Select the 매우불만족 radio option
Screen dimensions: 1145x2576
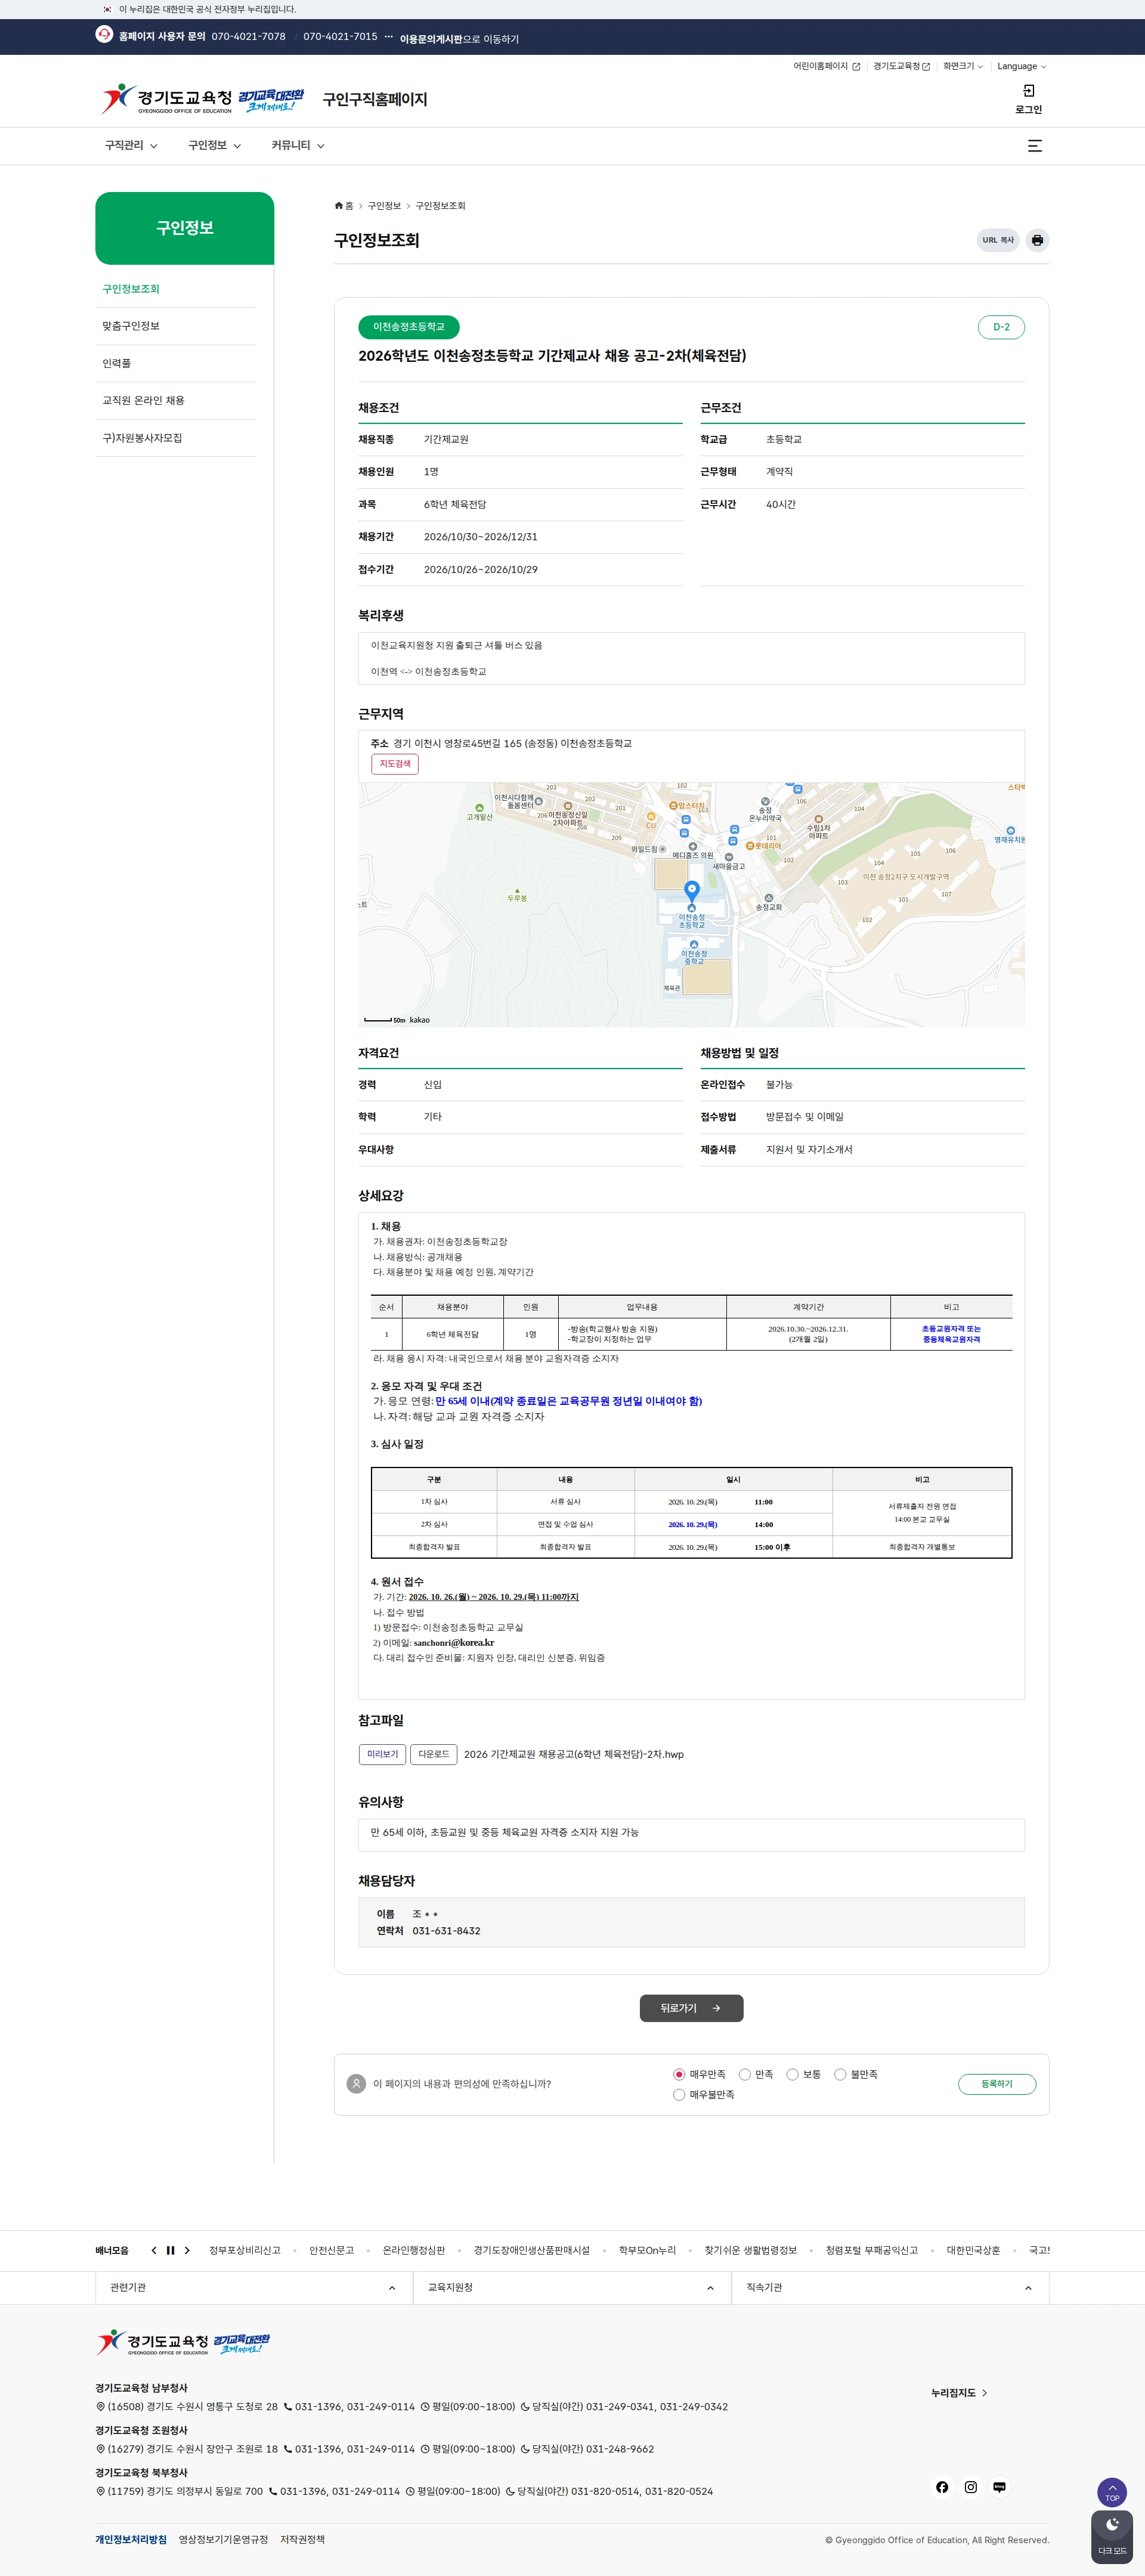click(679, 2094)
